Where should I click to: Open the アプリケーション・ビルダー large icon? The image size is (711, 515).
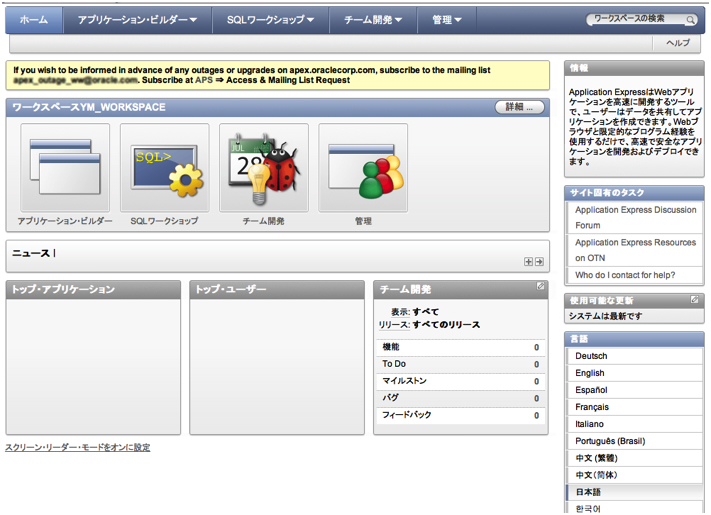65,167
